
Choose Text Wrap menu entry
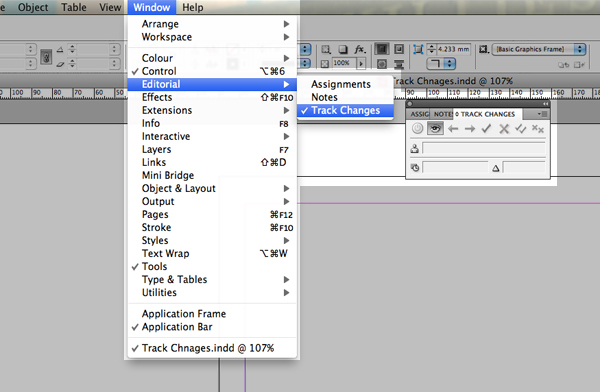[x=212, y=253]
